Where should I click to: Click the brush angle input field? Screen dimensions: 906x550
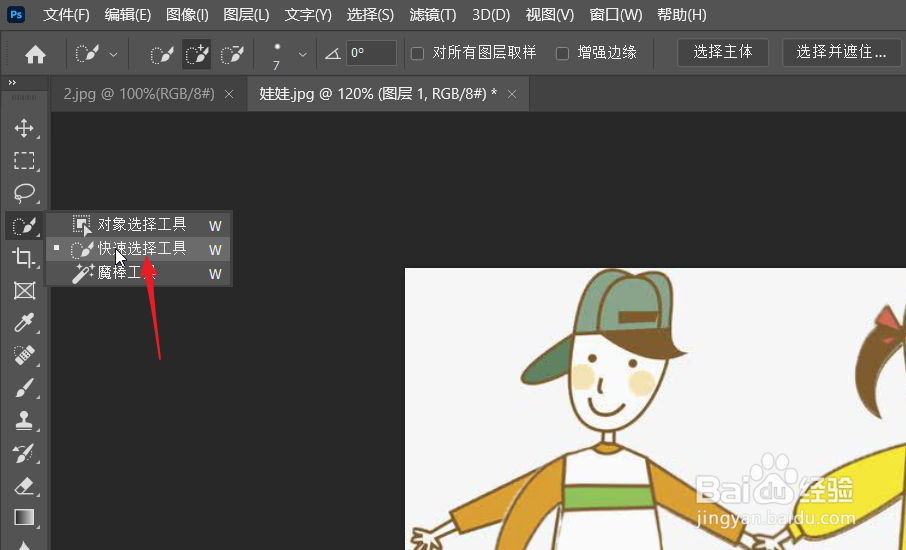pyautogui.click(x=372, y=53)
